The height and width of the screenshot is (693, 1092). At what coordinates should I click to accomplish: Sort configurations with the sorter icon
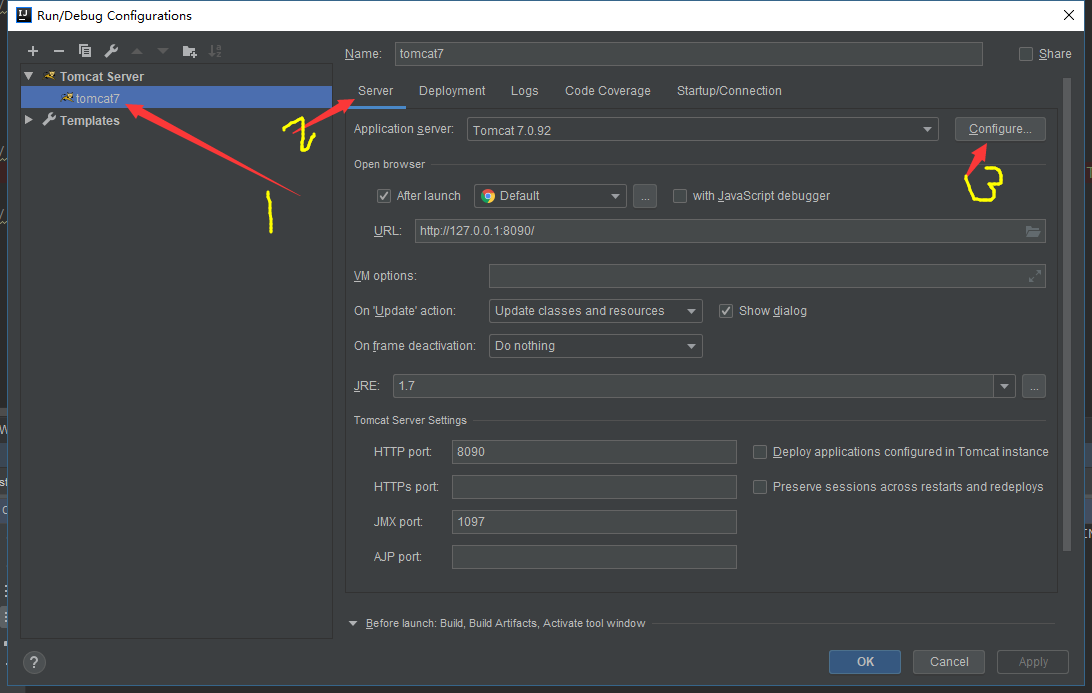[215, 51]
